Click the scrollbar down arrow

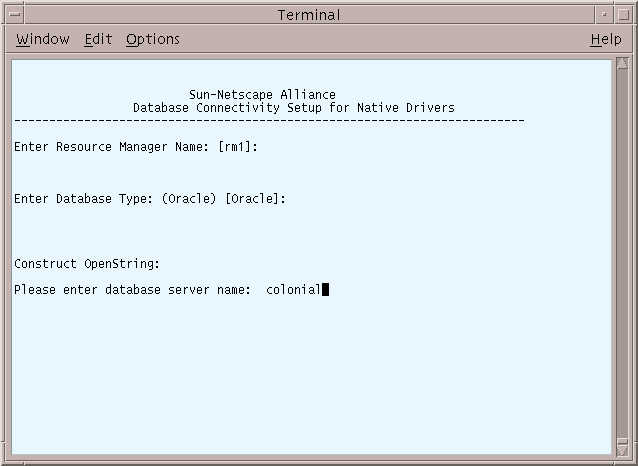coord(622,449)
